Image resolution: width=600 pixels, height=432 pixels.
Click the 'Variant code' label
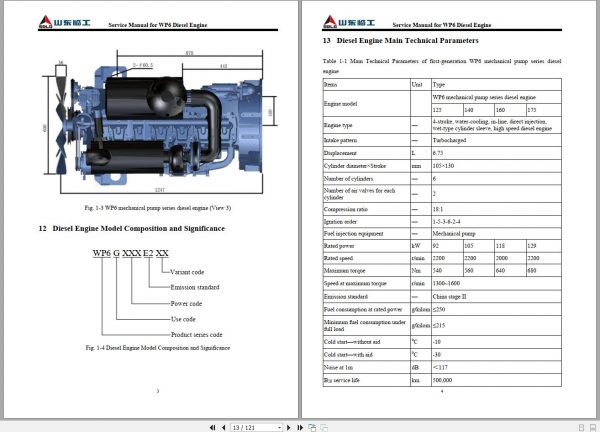187,272
